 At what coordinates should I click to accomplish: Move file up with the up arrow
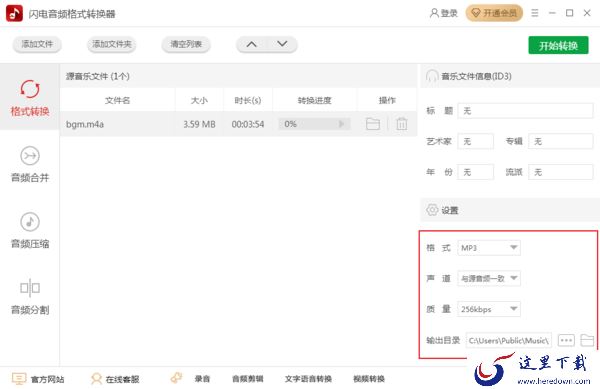(x=251, y=44)
